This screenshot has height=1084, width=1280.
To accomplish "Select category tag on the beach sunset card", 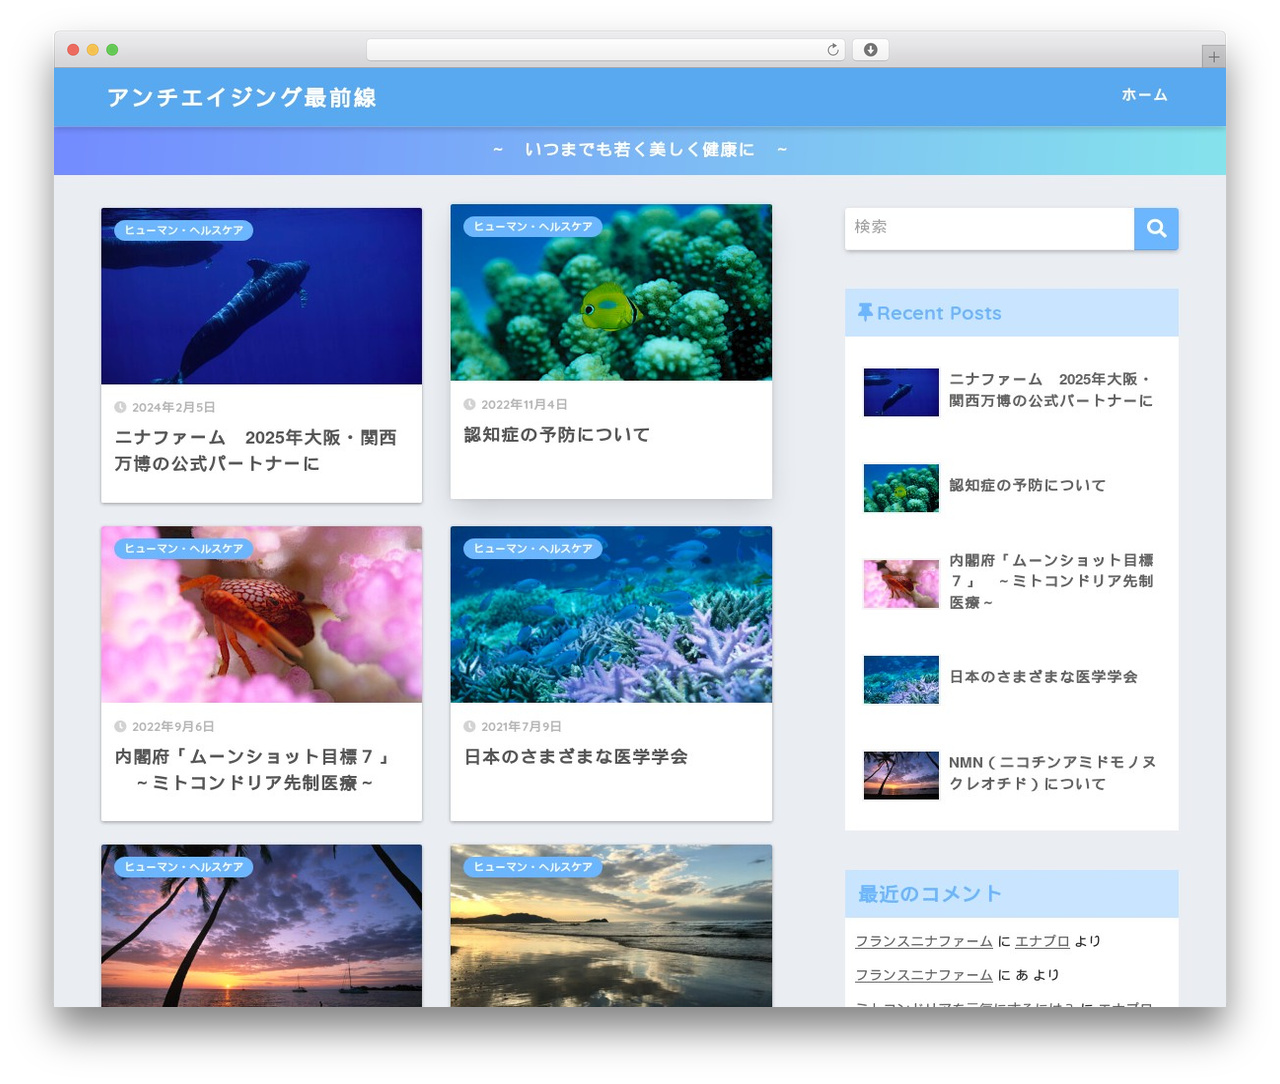I will click(533, 866).
